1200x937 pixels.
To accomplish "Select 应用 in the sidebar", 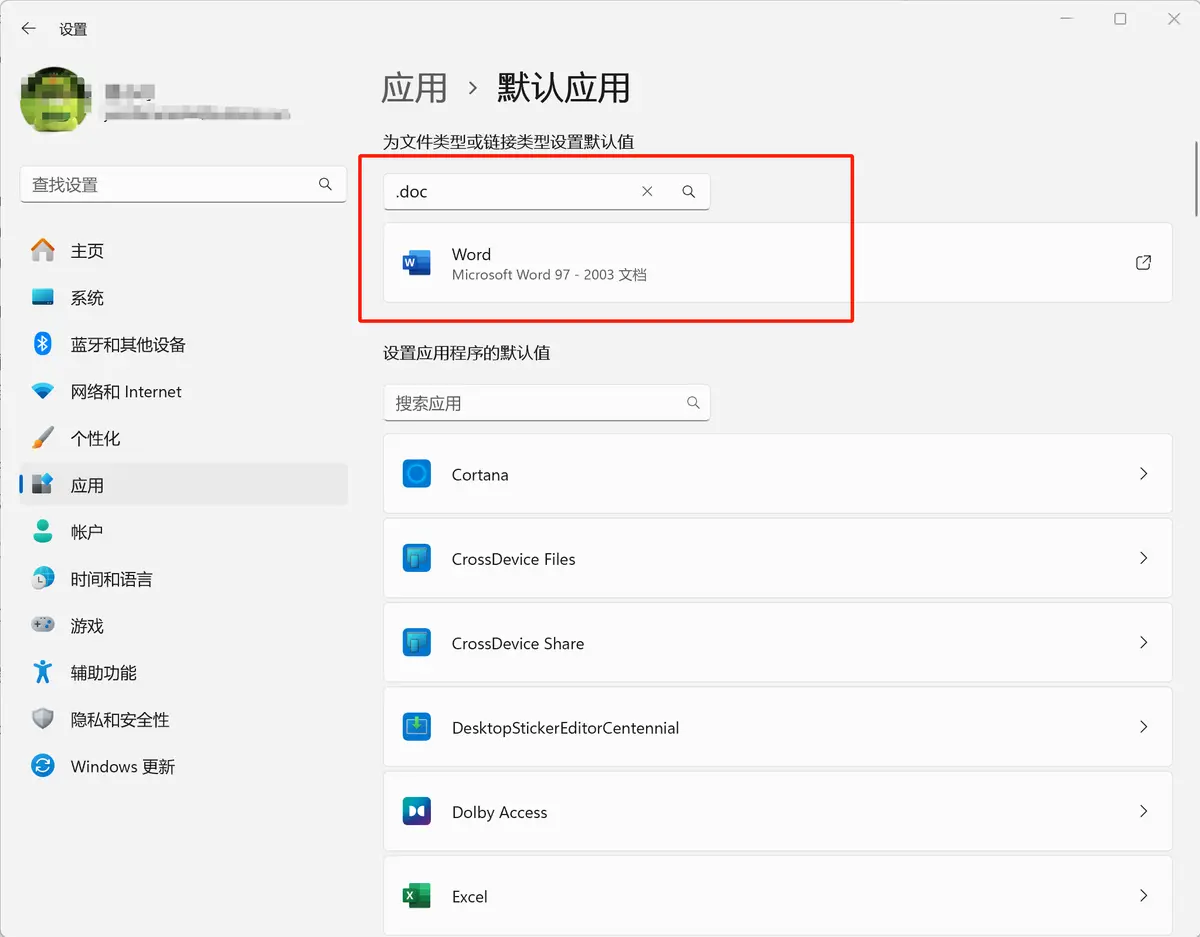I will click(184, 485).
